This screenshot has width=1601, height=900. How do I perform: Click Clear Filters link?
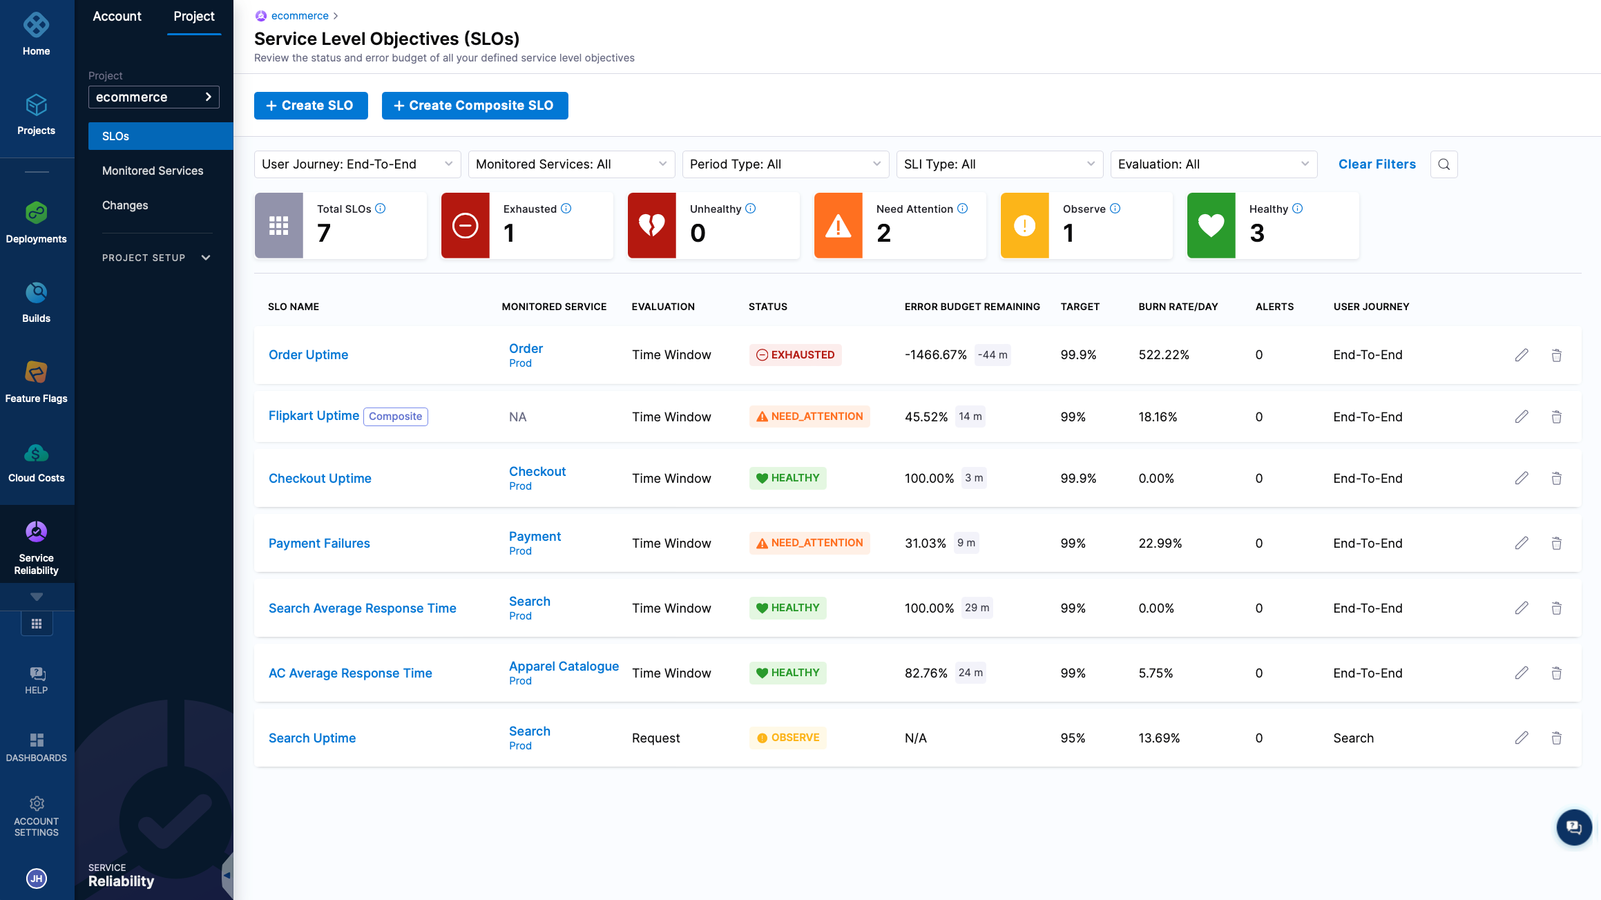click(1377, 164)
